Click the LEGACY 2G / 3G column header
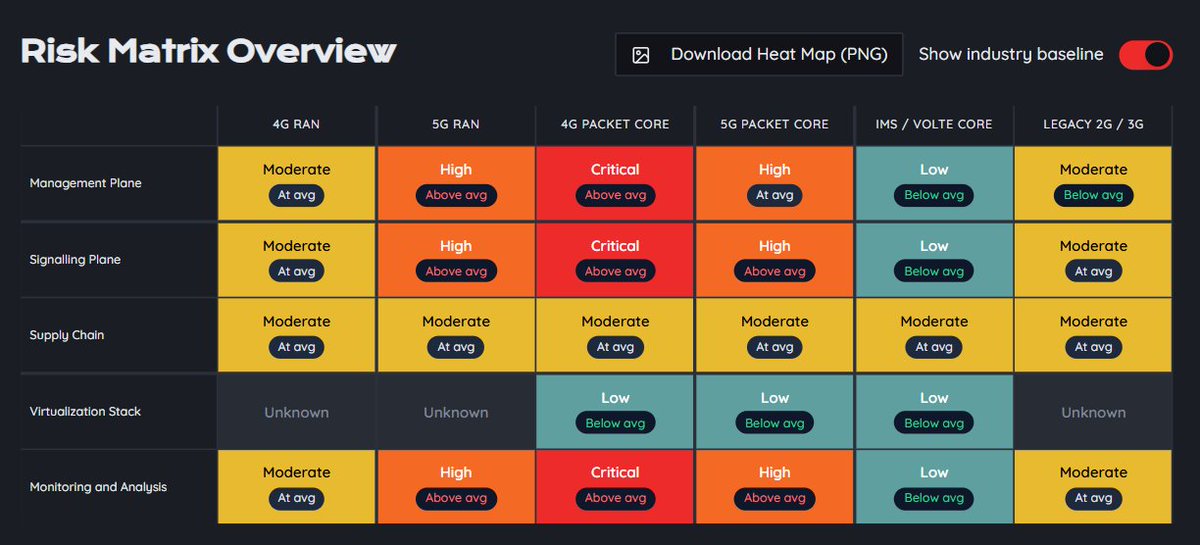This screenshot has width=1200, height=545. click(x=1093, y=125)
